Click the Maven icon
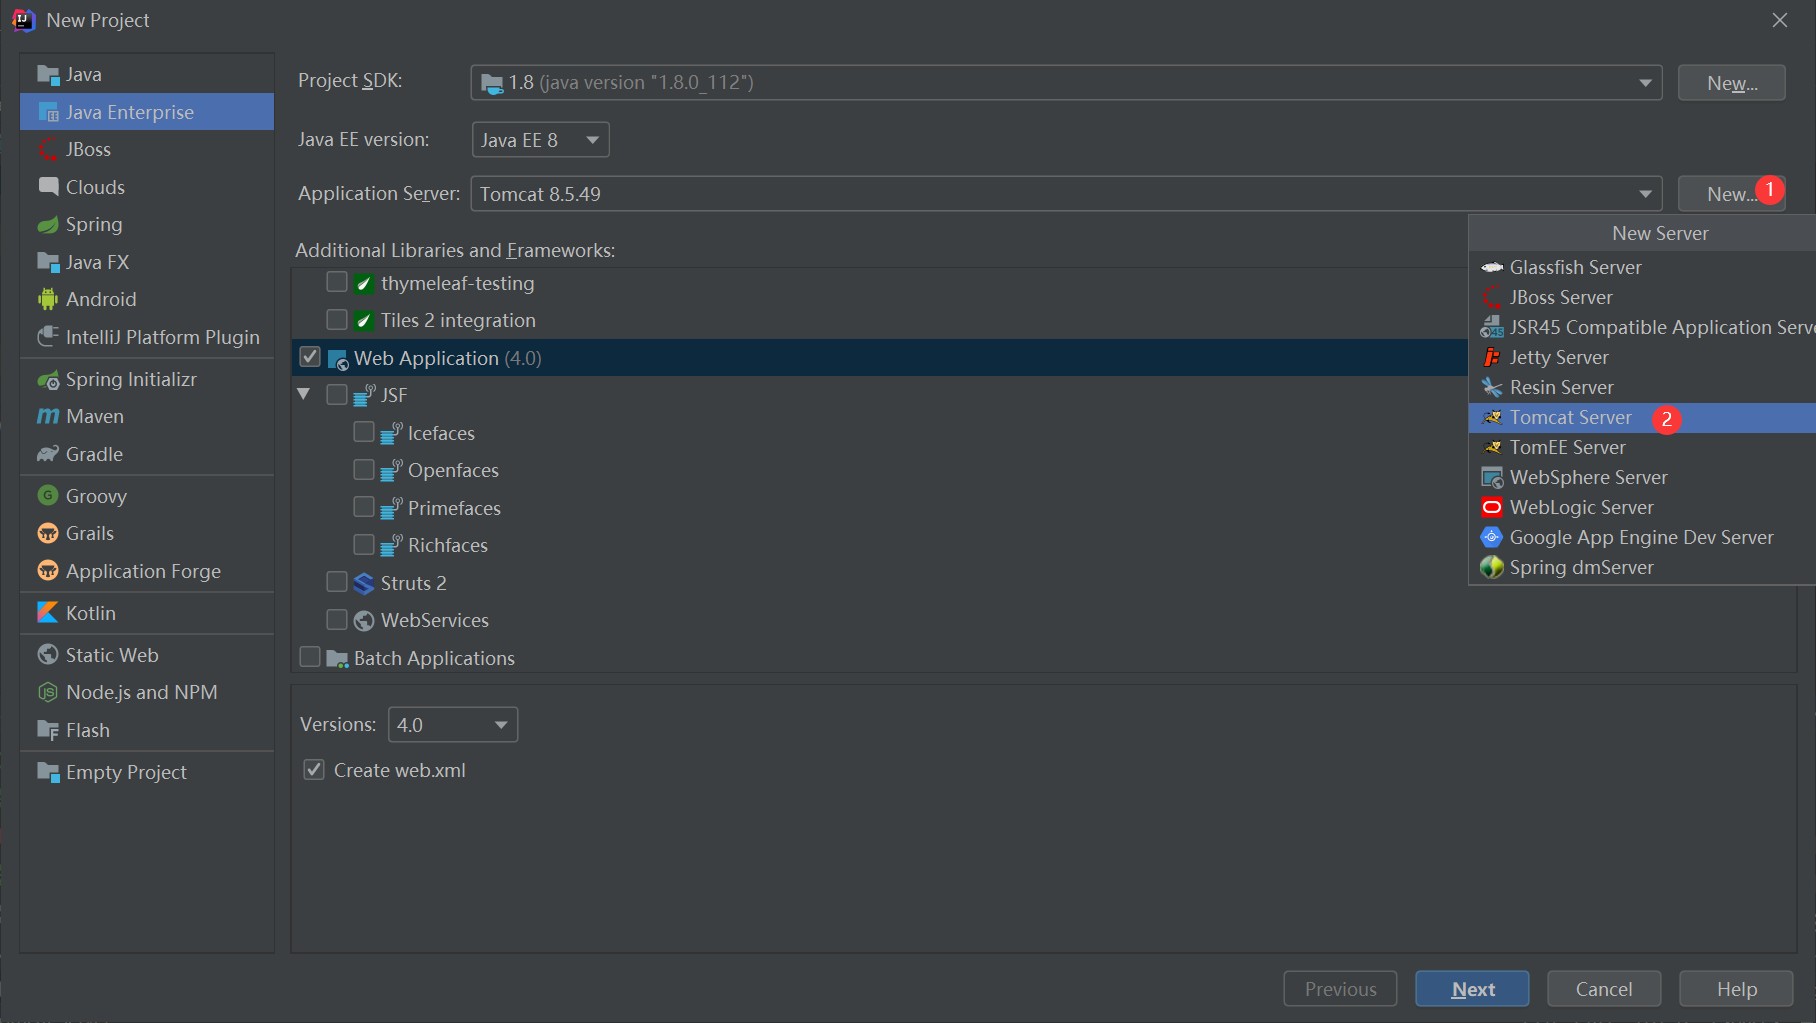The height and width of the screenshot is (1023, 1816). [48, 416]
